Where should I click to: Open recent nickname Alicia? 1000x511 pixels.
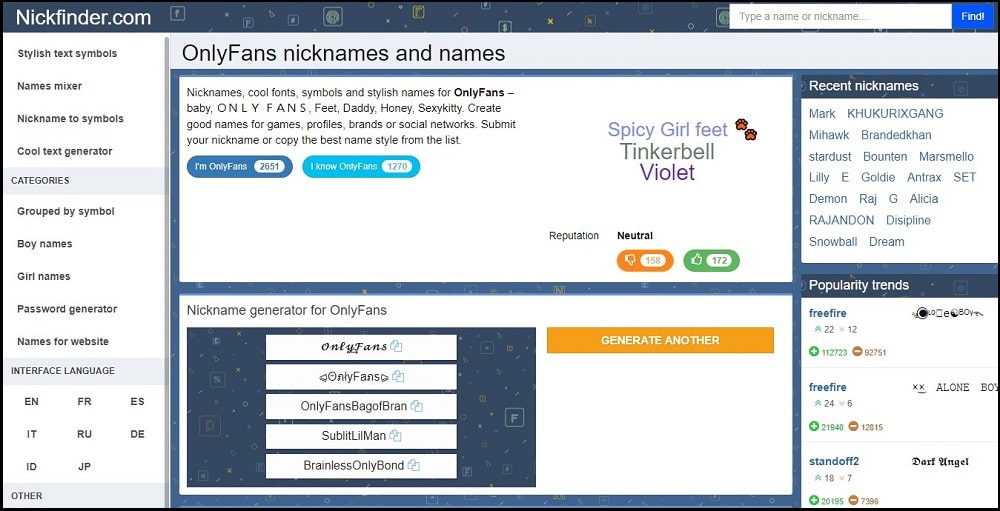(x=923, y=199)
